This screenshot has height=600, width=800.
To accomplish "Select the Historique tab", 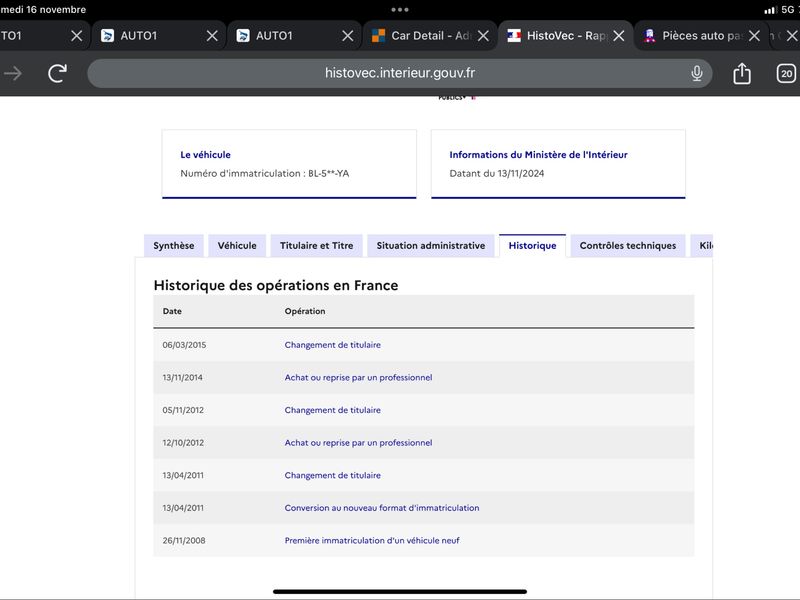I will click(532, 245).
